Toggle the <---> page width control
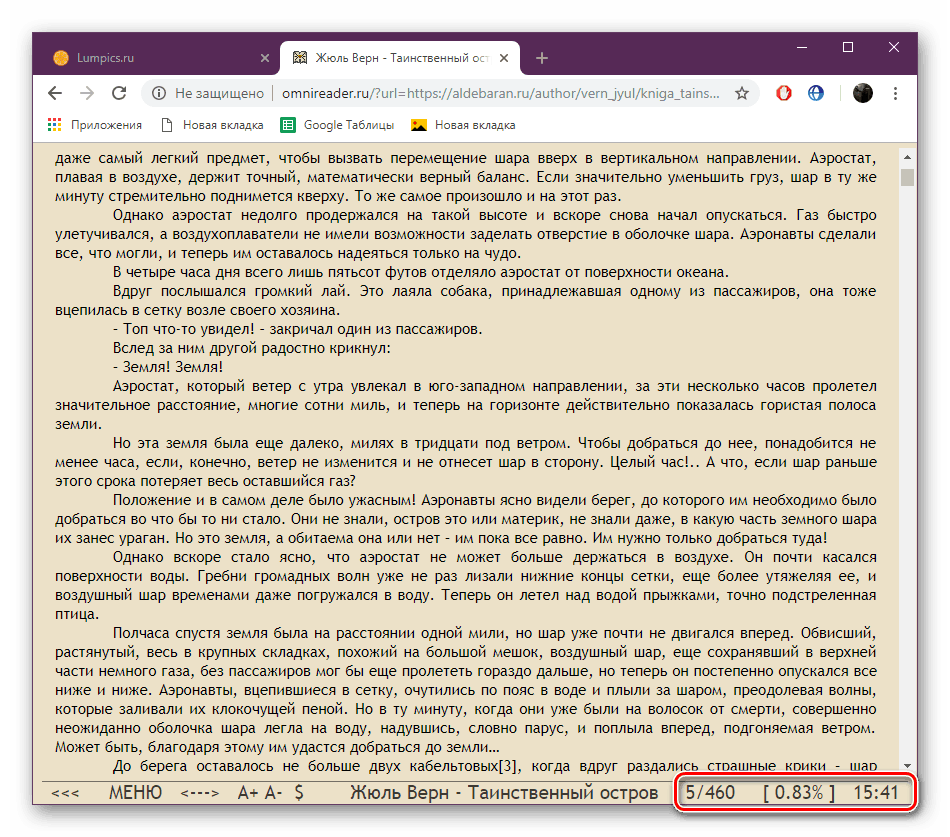Image resolution: width=950 pixels, height=837 pixels. (200, 793)
